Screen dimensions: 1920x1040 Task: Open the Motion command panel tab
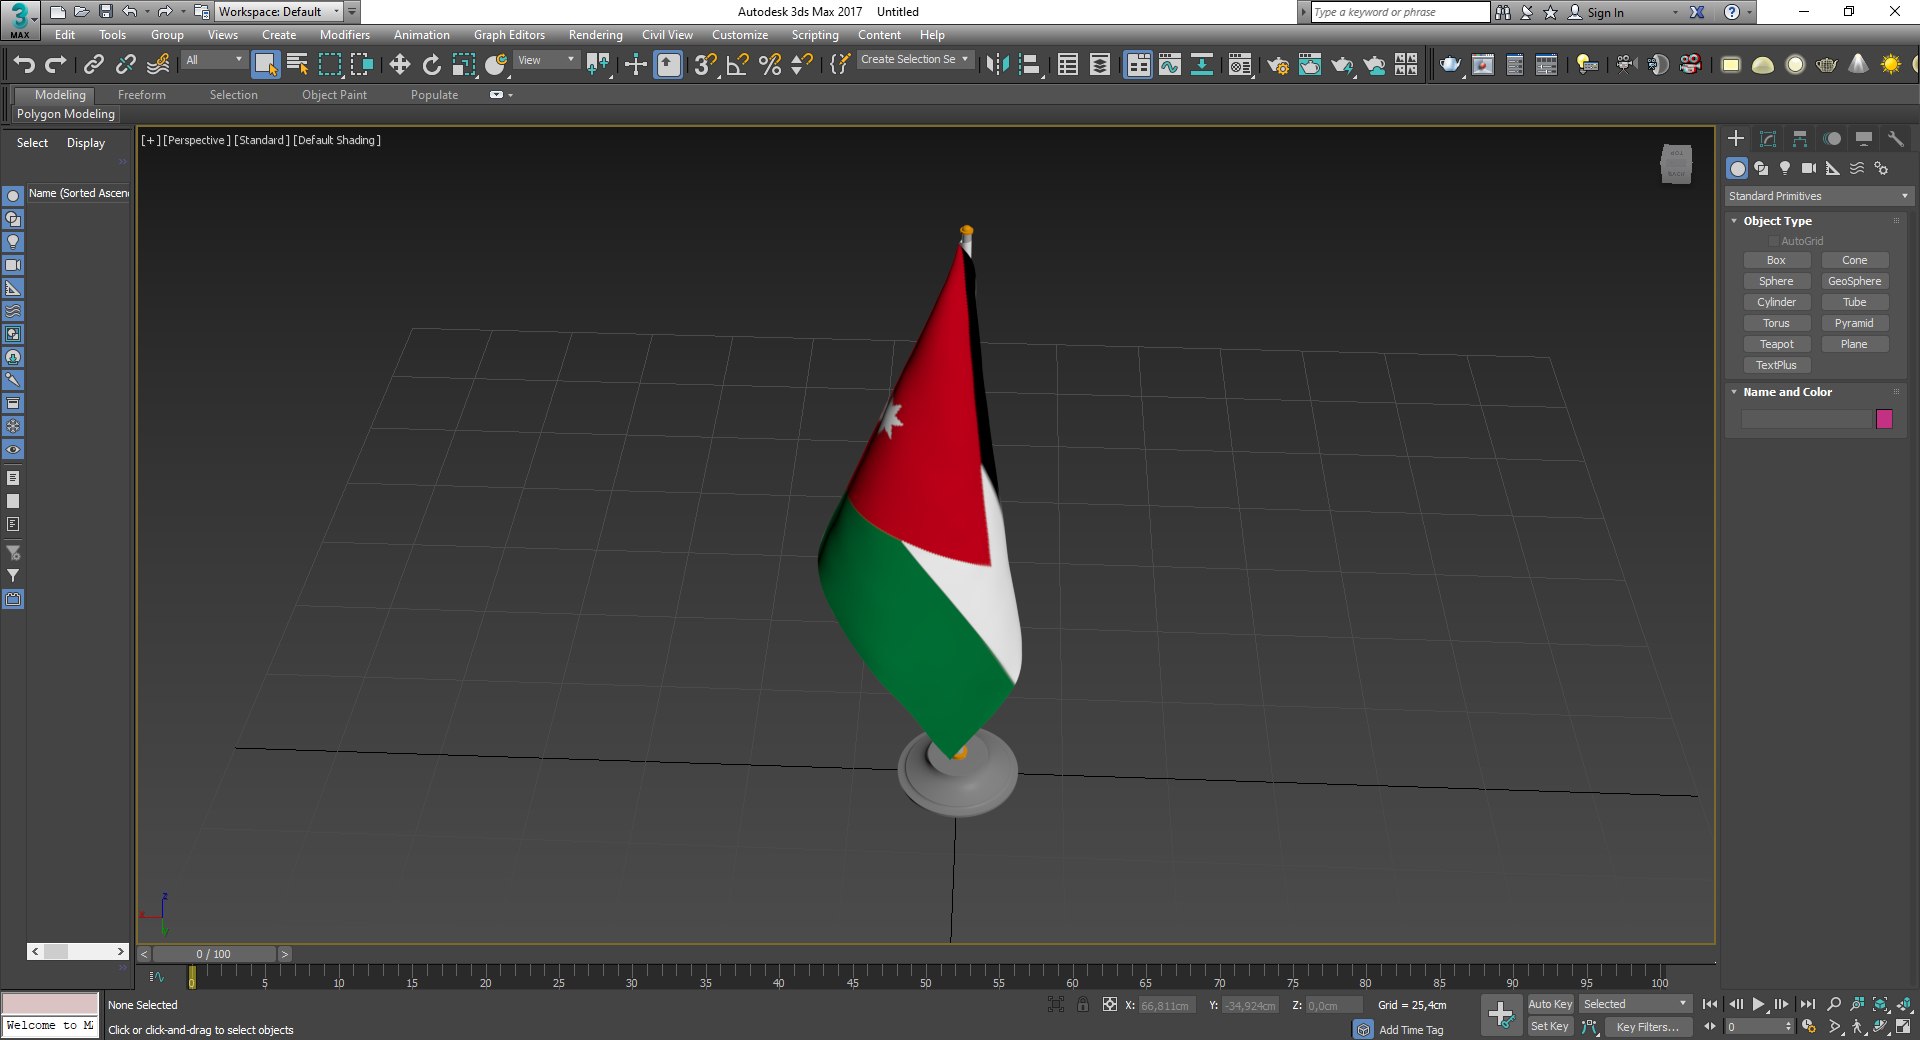[x=1832, y=139]
